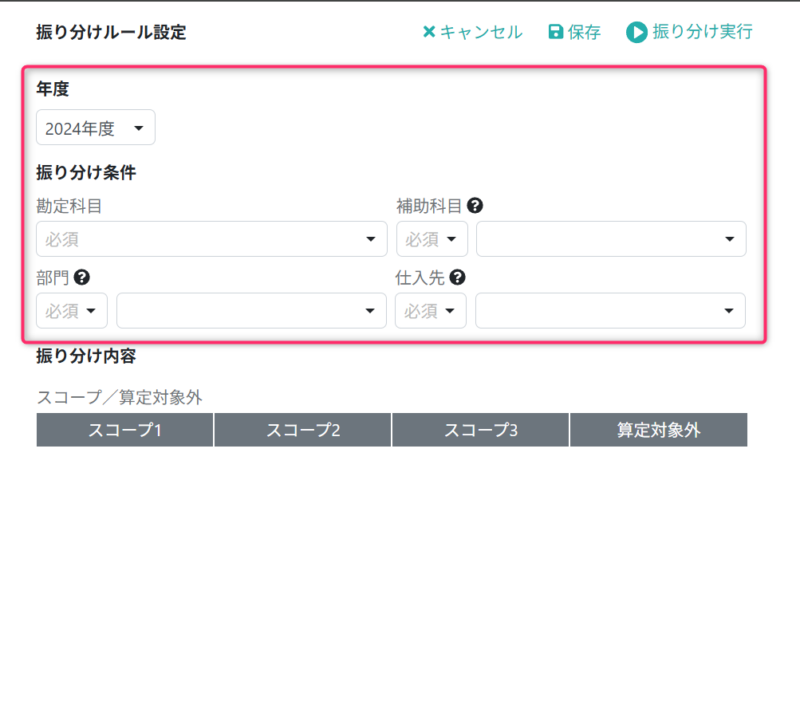
Task: Open the empty 補助科目 selection dropdown
Action: coord(610,239)
